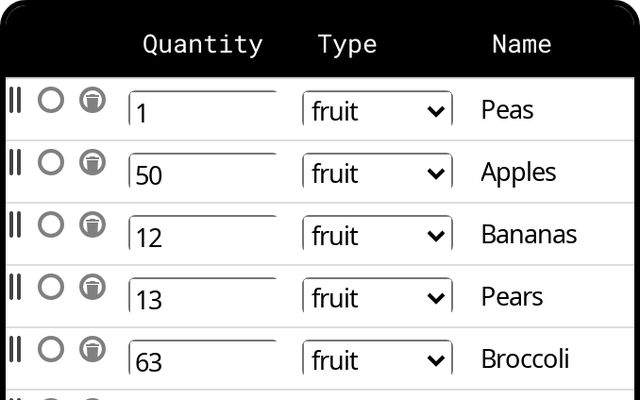
Task: Click the drag handle on the Peas row
Action: tap(15, 100)
